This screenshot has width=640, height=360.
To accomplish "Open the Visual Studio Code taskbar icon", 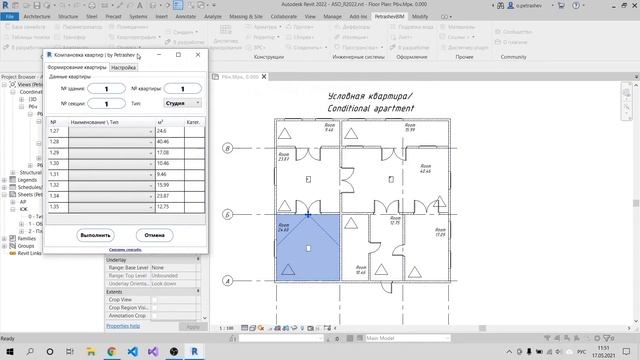I will point(133,351).
